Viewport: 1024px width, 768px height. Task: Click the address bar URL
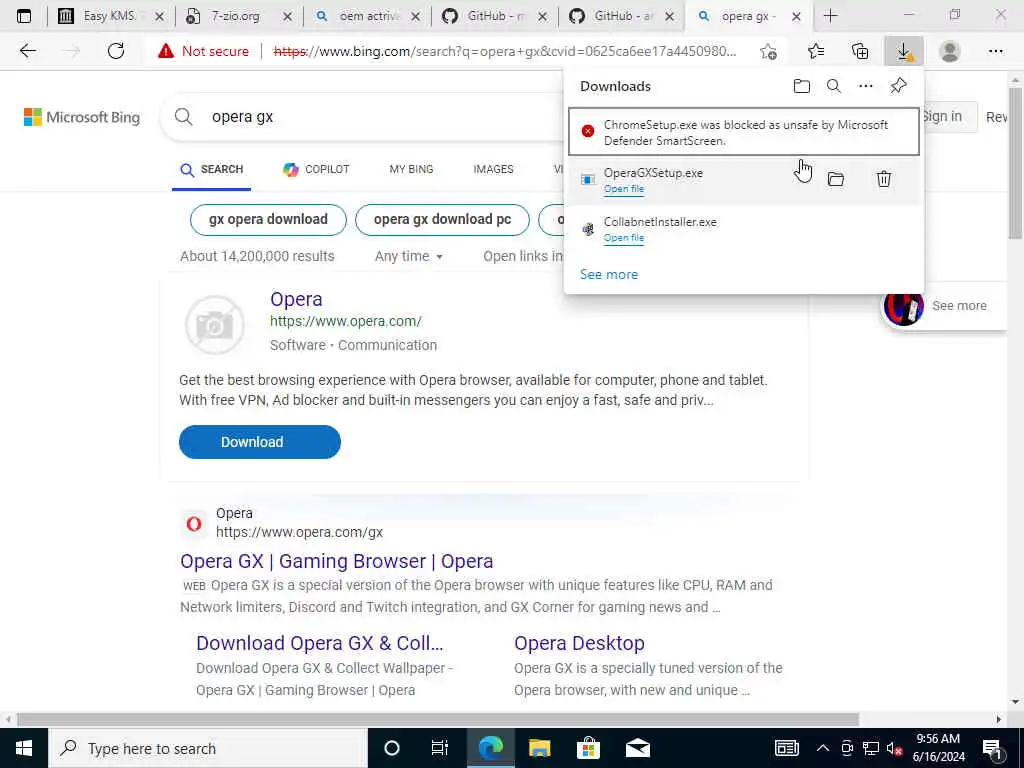pos(505,51)
